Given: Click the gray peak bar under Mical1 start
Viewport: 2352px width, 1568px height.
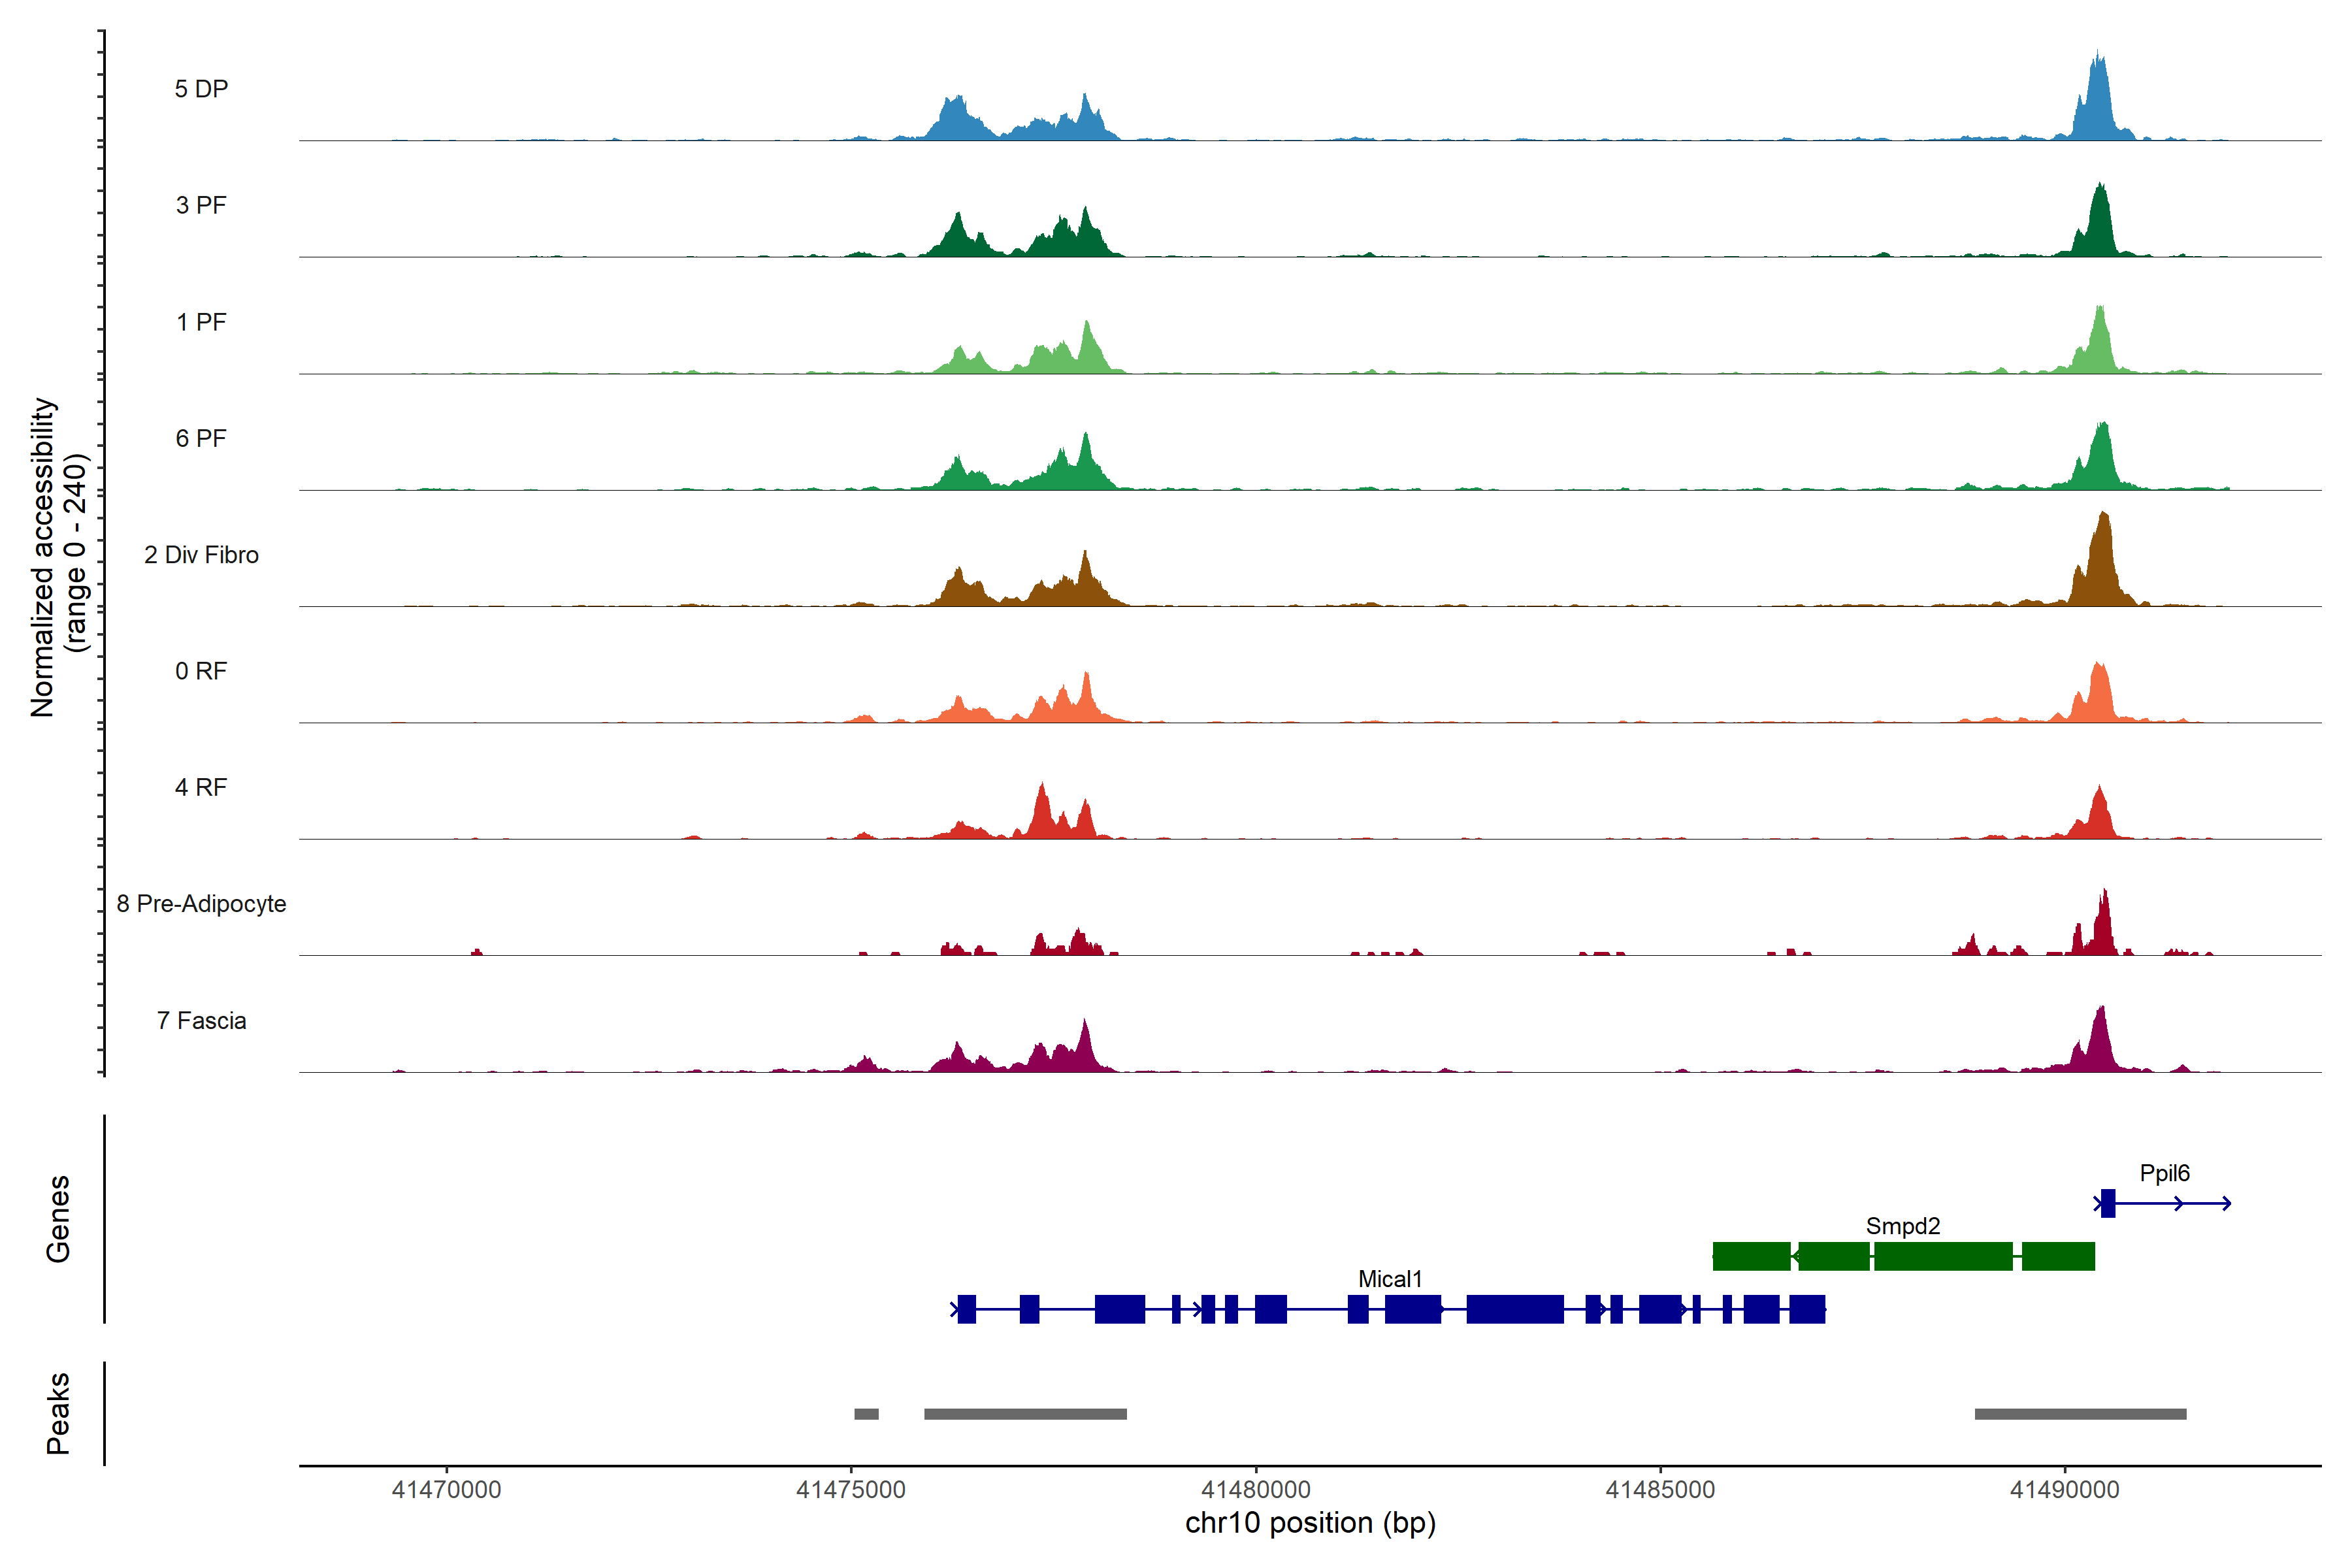Looking at the screenshot, I should (1025, 1414).
